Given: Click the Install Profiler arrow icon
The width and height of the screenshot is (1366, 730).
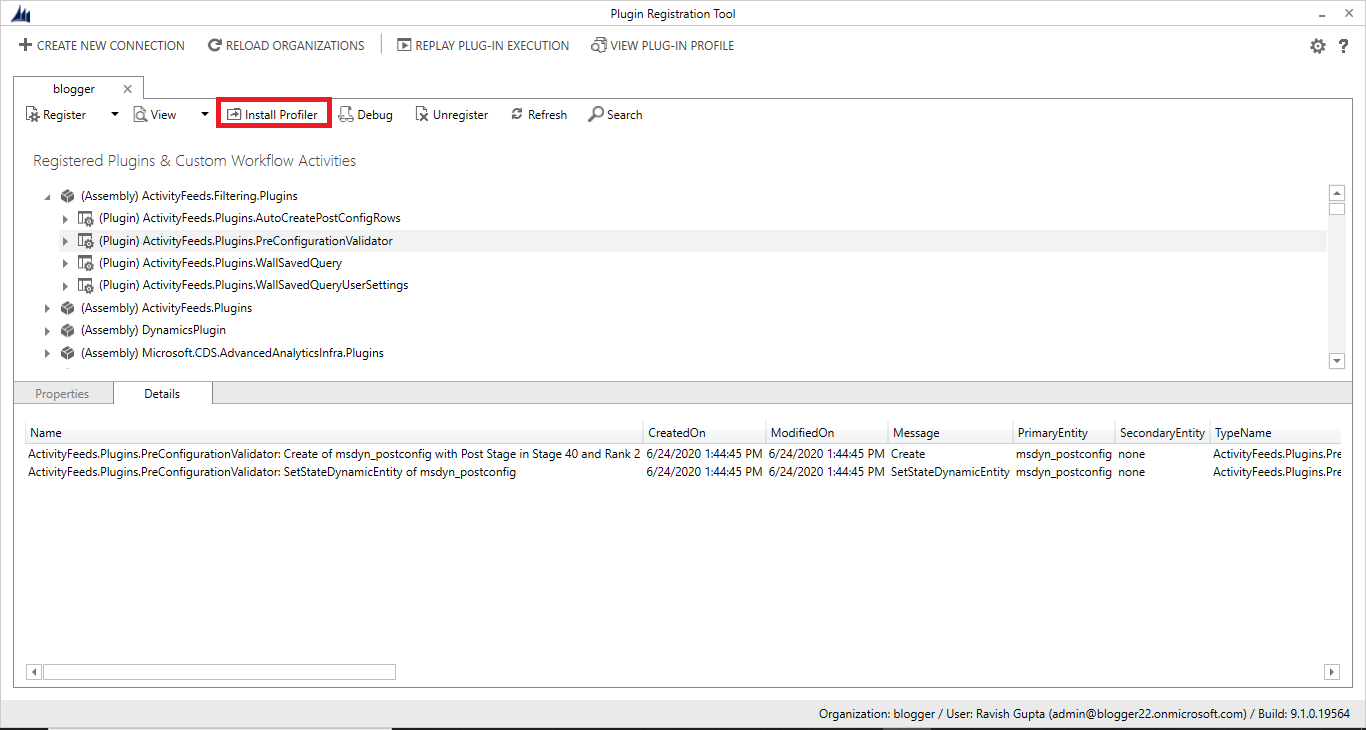Looking at the screenshot, I should 234,115.
